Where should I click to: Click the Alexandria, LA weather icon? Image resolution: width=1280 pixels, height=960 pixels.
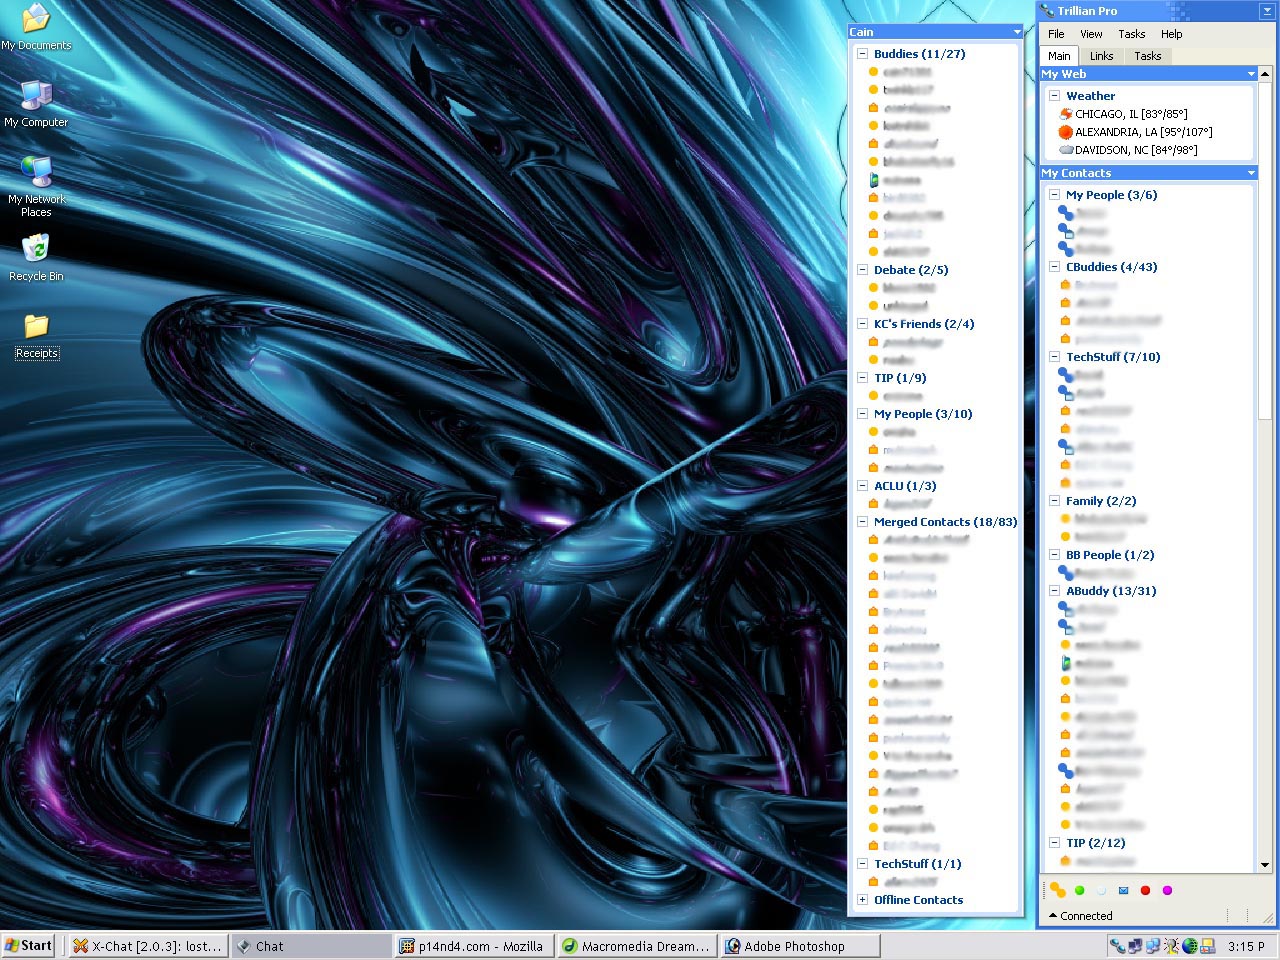point(1065,131)
